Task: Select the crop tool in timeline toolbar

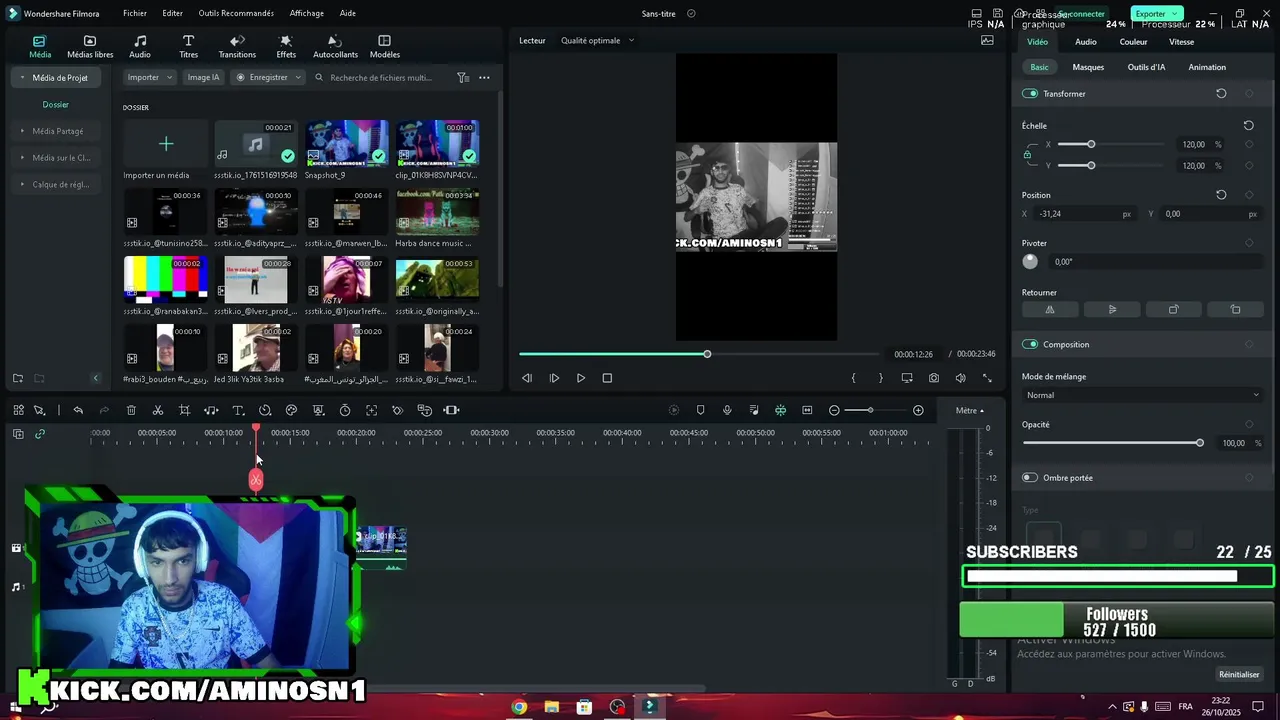Action: pyautogui.click(x=184, y=410)
